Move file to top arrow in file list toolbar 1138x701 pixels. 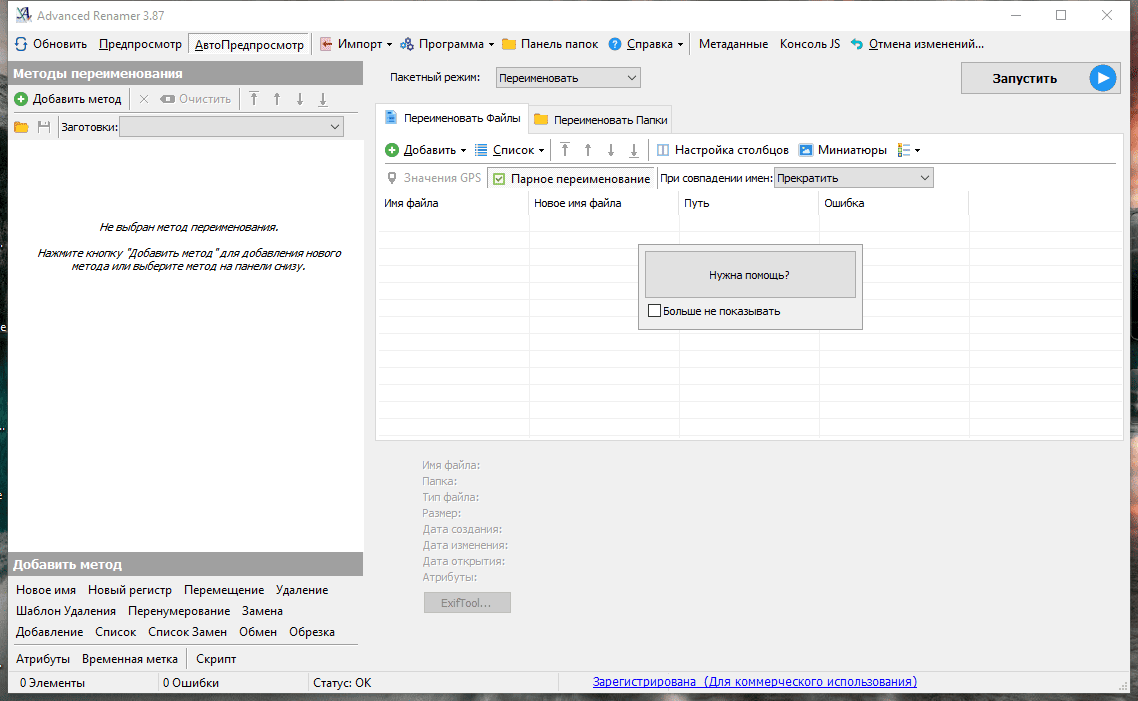coord(564,150)
